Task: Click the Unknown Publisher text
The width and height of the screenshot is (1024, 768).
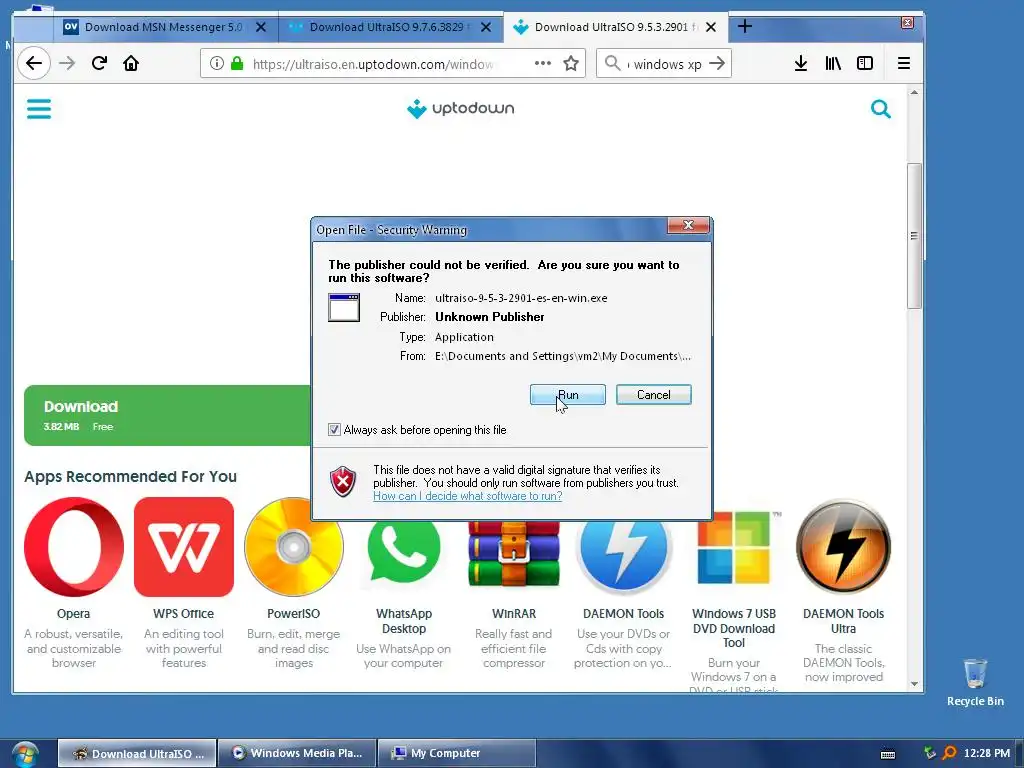Action: tap(490, 317)
